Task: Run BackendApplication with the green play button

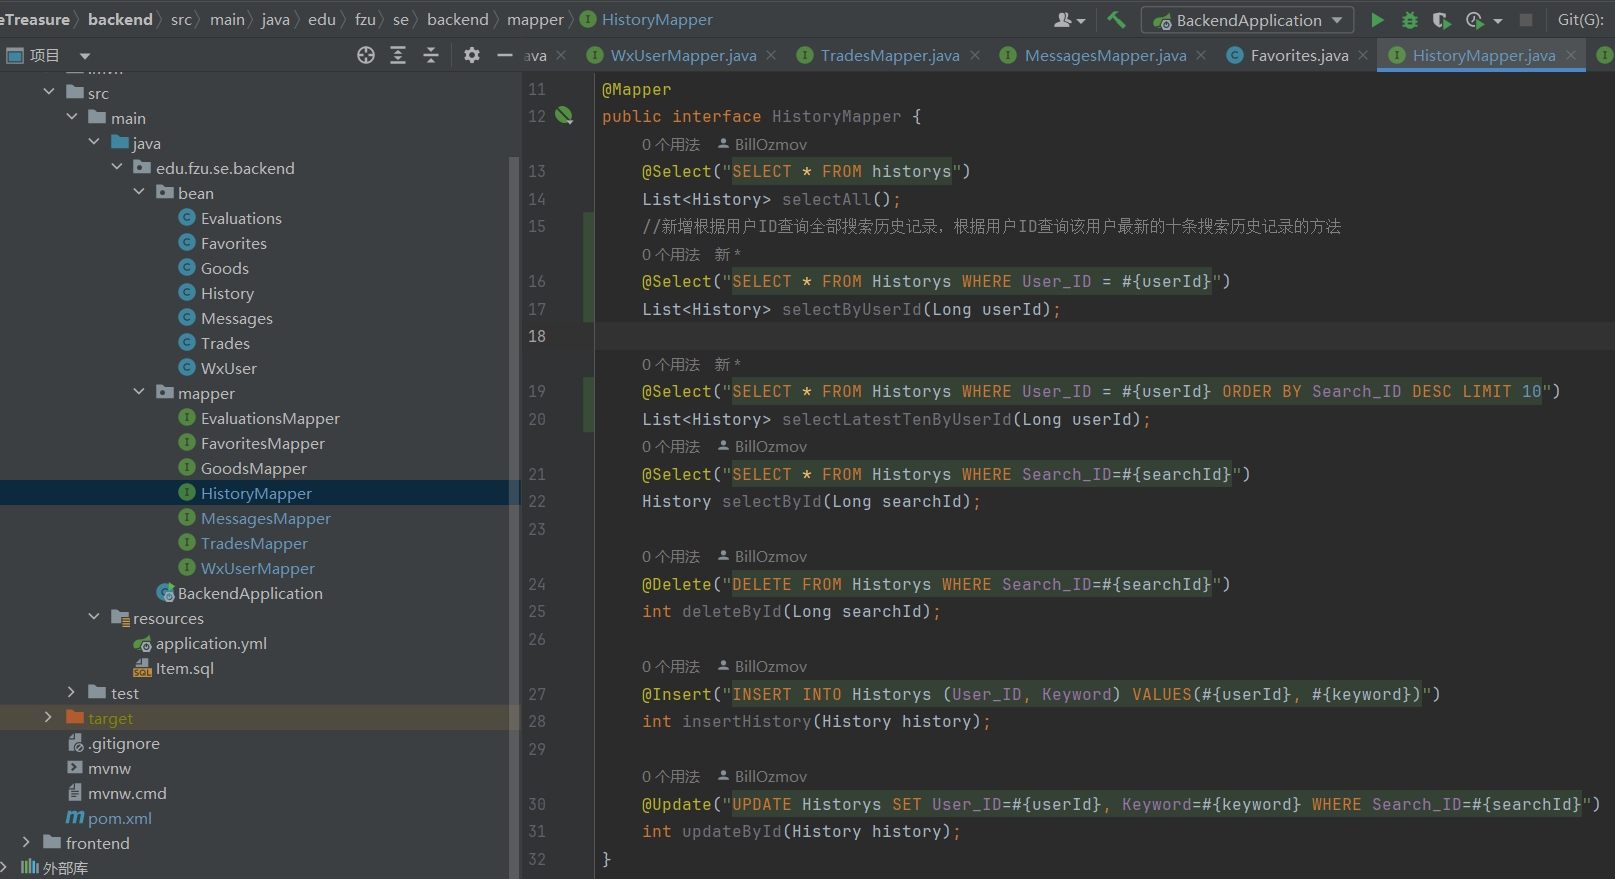Action: pos(1377,20)
